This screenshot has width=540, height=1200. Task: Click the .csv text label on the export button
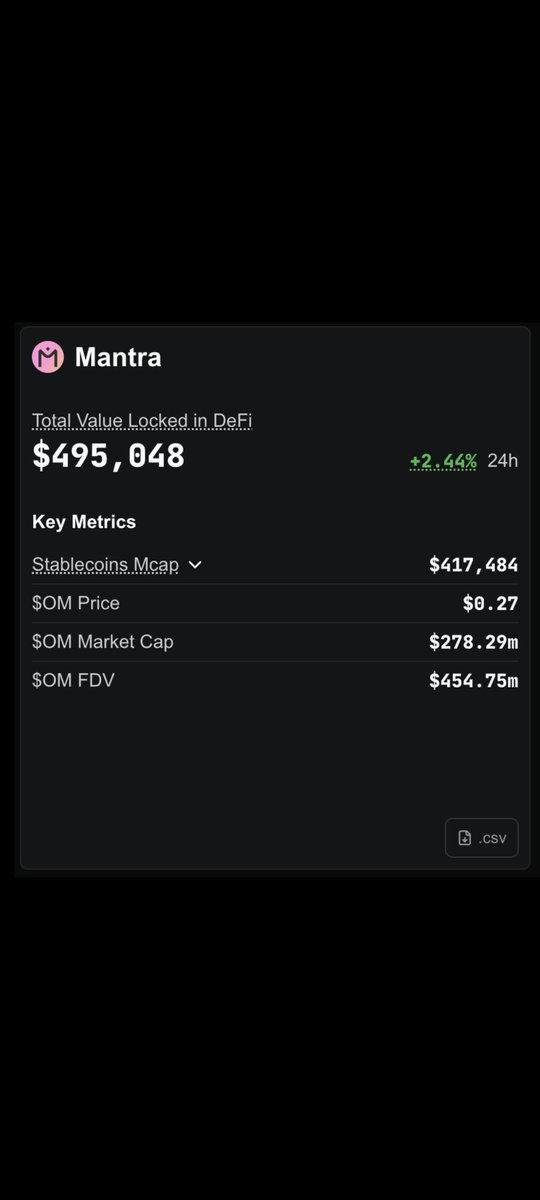click(492, 838)
